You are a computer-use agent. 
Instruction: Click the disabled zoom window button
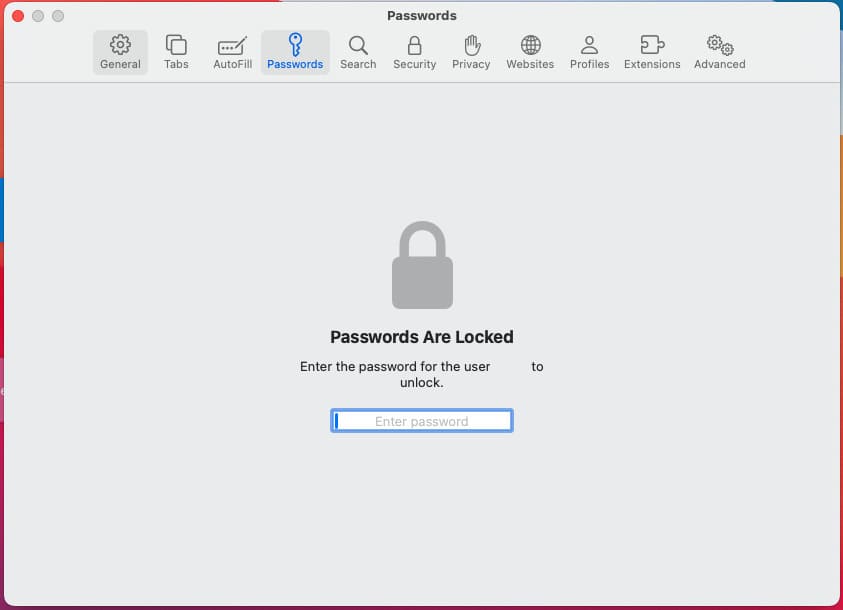point(58,16)
